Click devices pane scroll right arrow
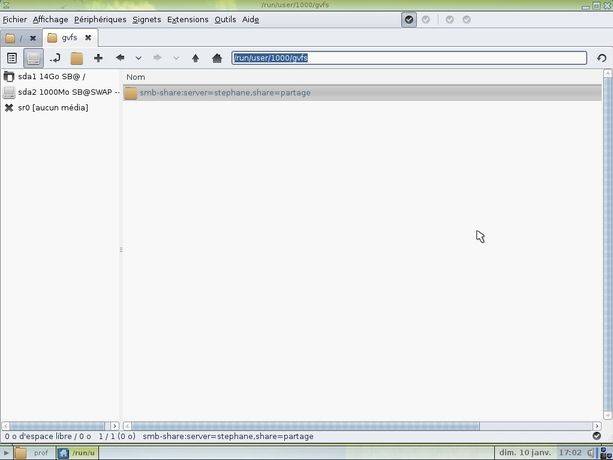The height and width of the screenshot is (460, 613). [115, 426]
